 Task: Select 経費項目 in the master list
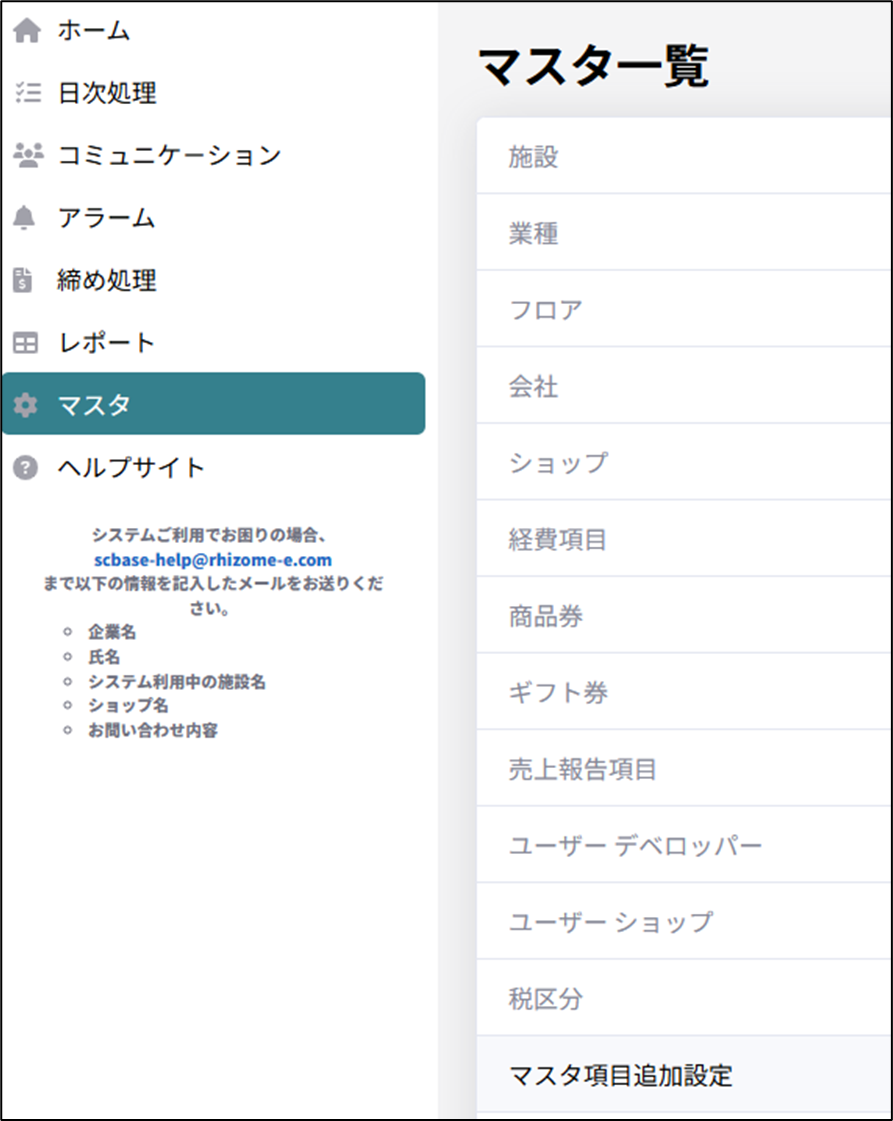(x=557, y=540)
